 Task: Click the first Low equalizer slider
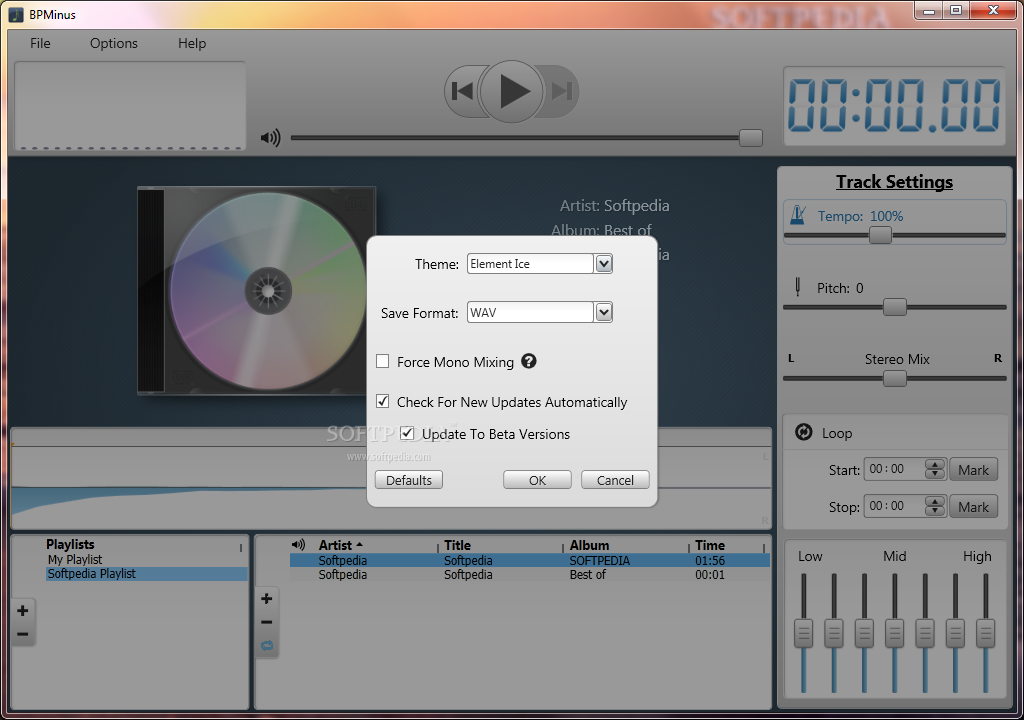(803, 633)
